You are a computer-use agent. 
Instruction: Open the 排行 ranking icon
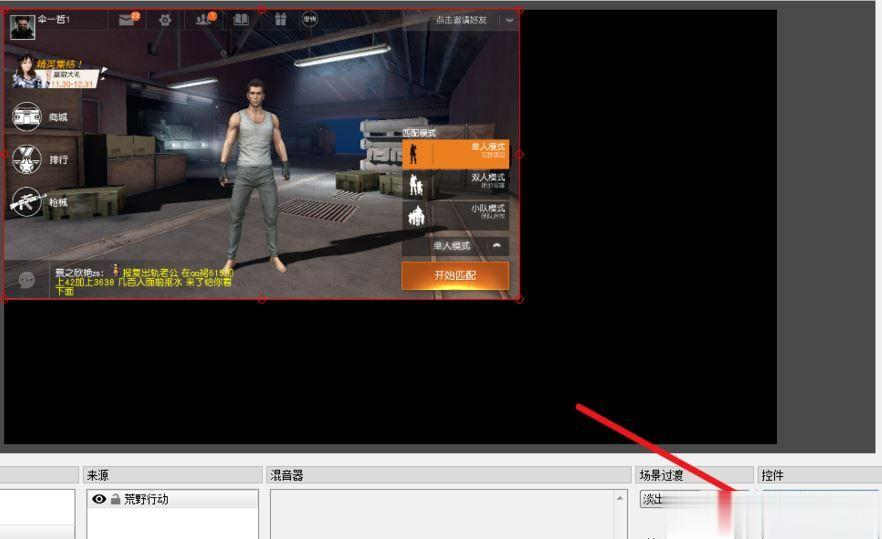[27, 160]
